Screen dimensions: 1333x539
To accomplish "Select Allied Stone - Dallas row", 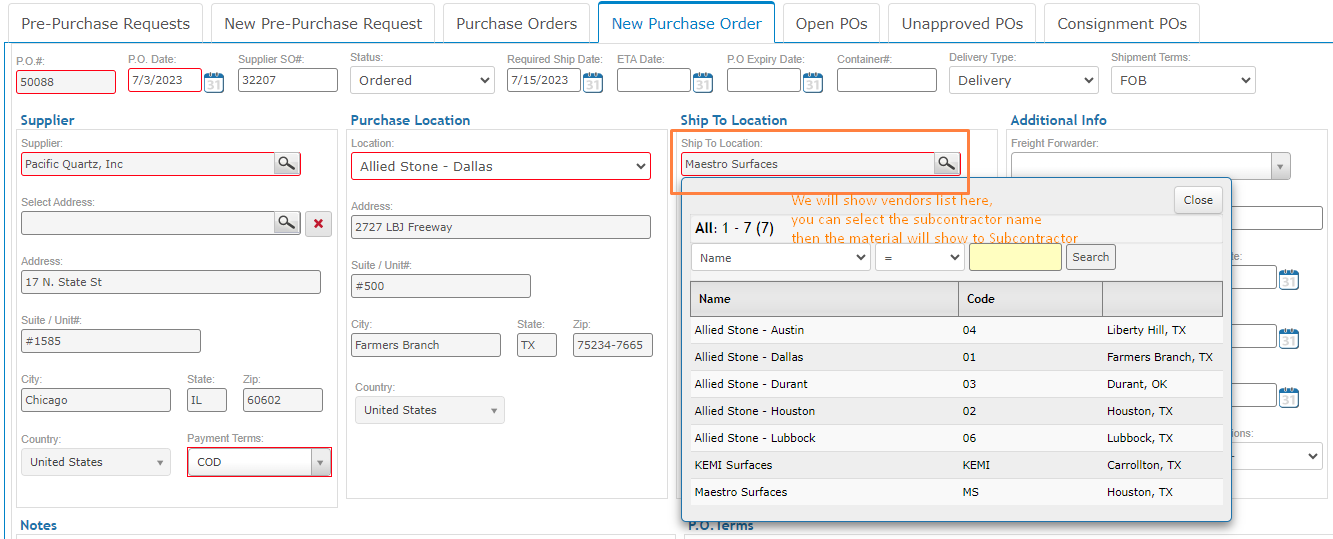I will coord(956,357).
